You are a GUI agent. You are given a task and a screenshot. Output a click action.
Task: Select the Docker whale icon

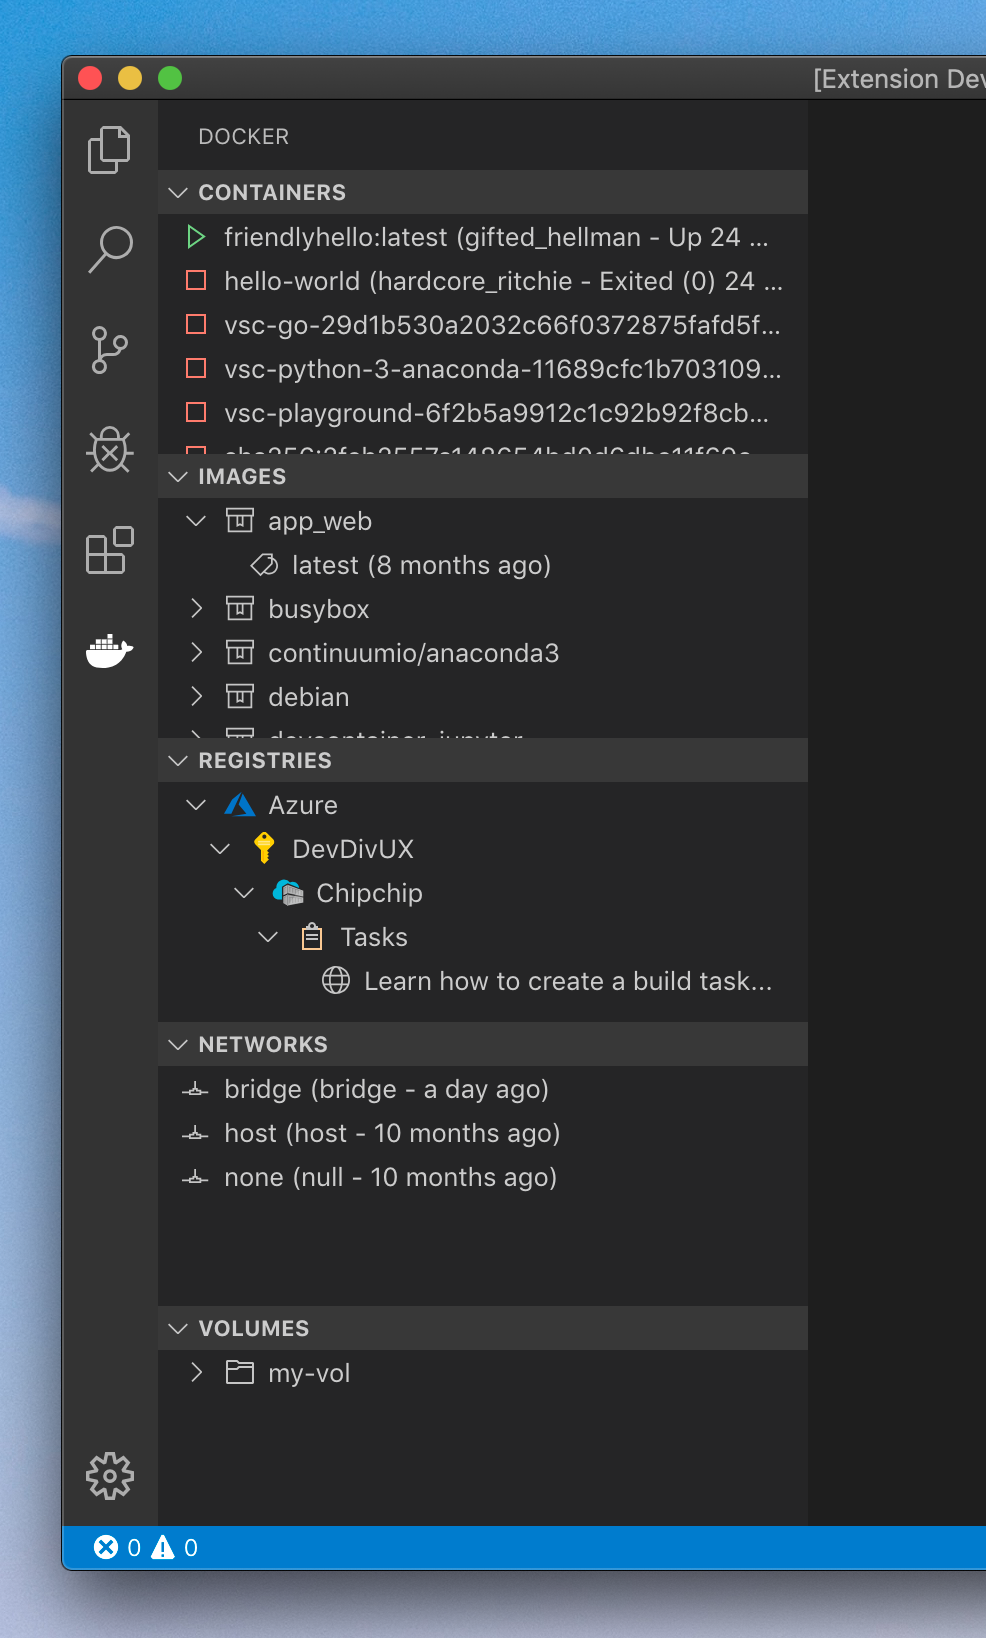coord(110,650)
